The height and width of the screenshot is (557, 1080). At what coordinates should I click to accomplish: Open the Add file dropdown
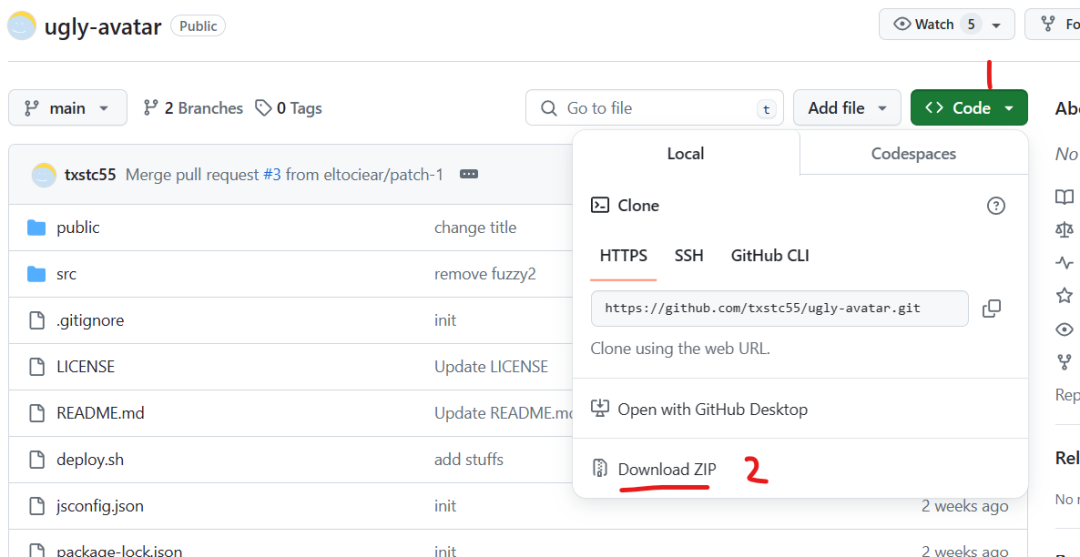847,108
